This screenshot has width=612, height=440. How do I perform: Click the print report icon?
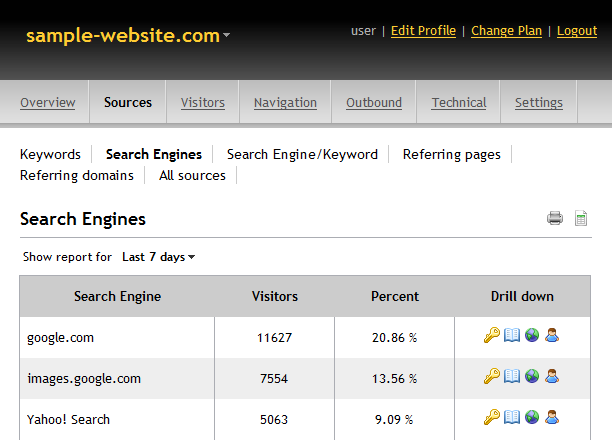[x=554, y=218]
